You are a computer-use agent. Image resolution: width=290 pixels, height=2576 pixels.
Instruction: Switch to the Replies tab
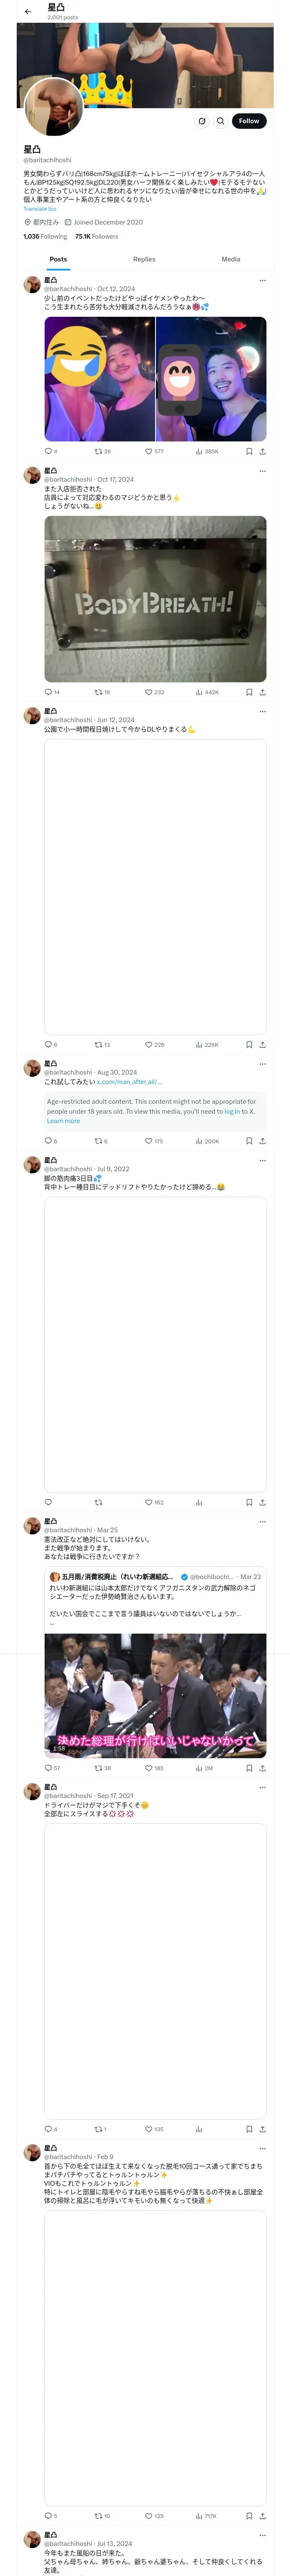(x=144, y=259)
